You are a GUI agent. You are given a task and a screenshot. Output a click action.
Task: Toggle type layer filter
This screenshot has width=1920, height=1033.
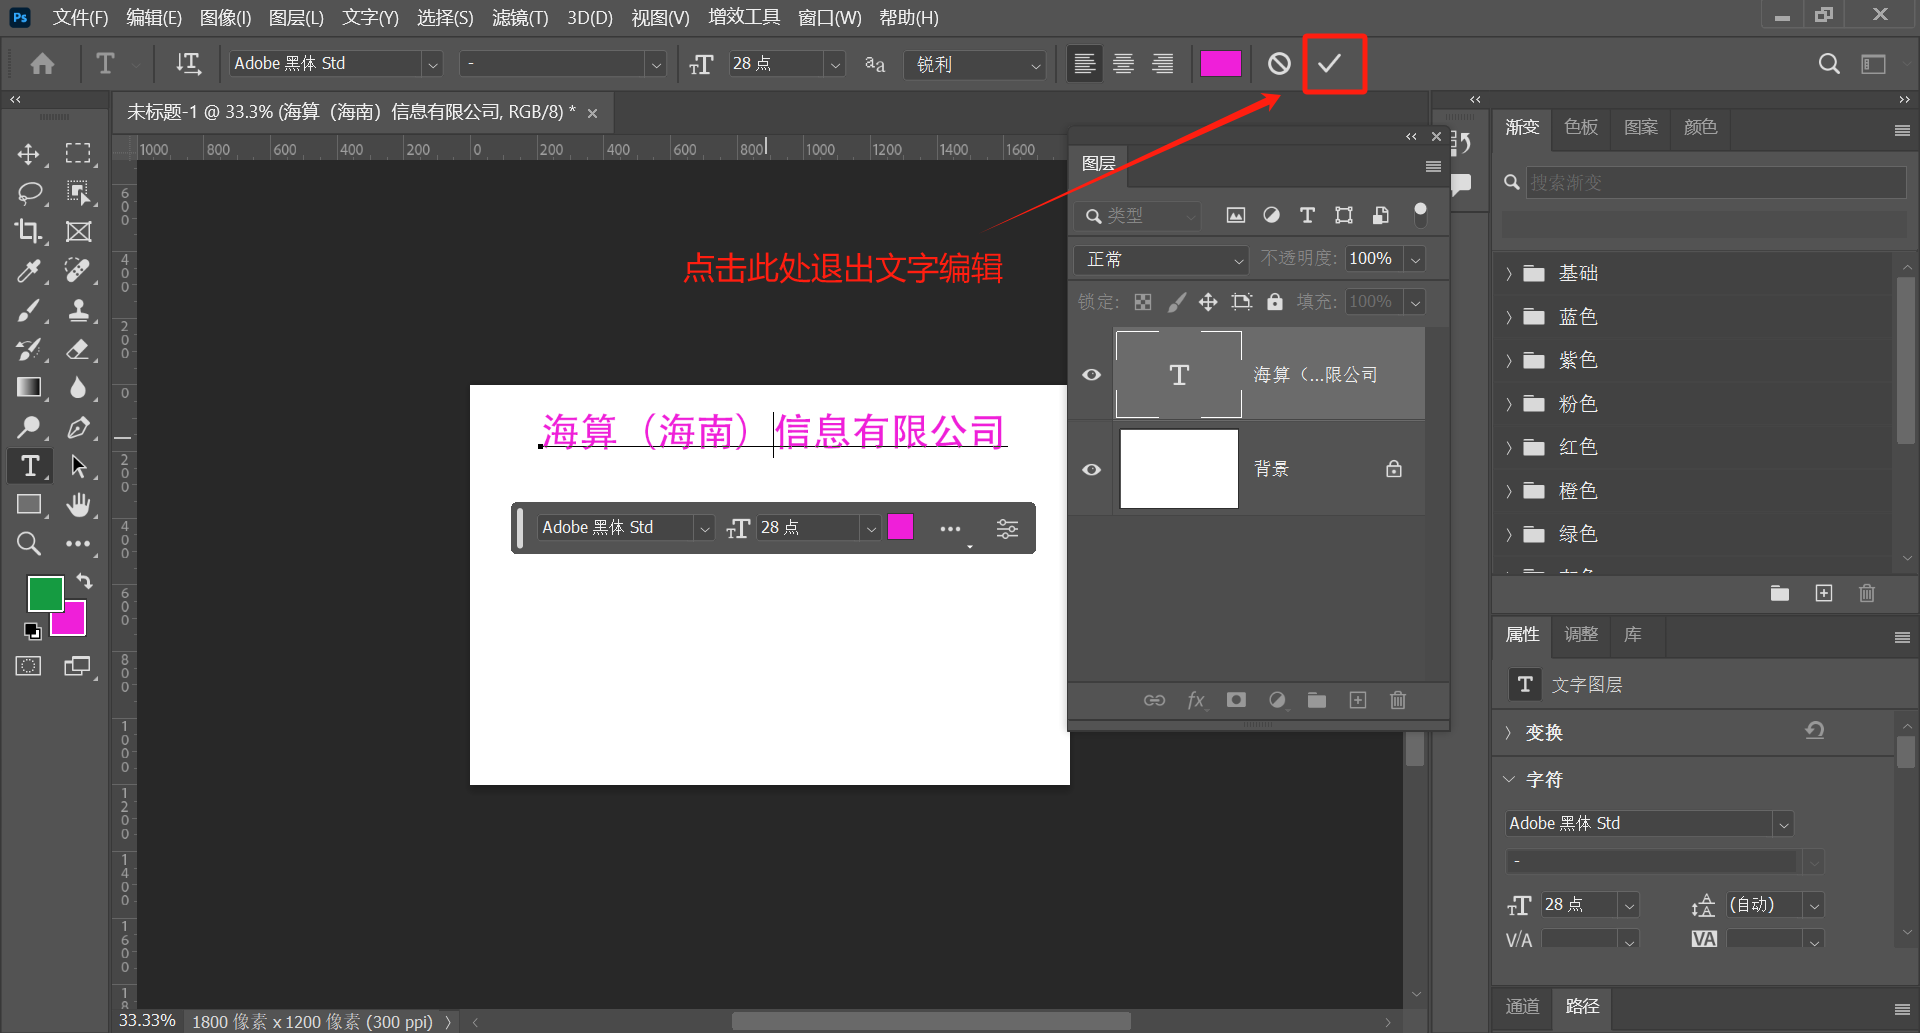click(1307, 215)
